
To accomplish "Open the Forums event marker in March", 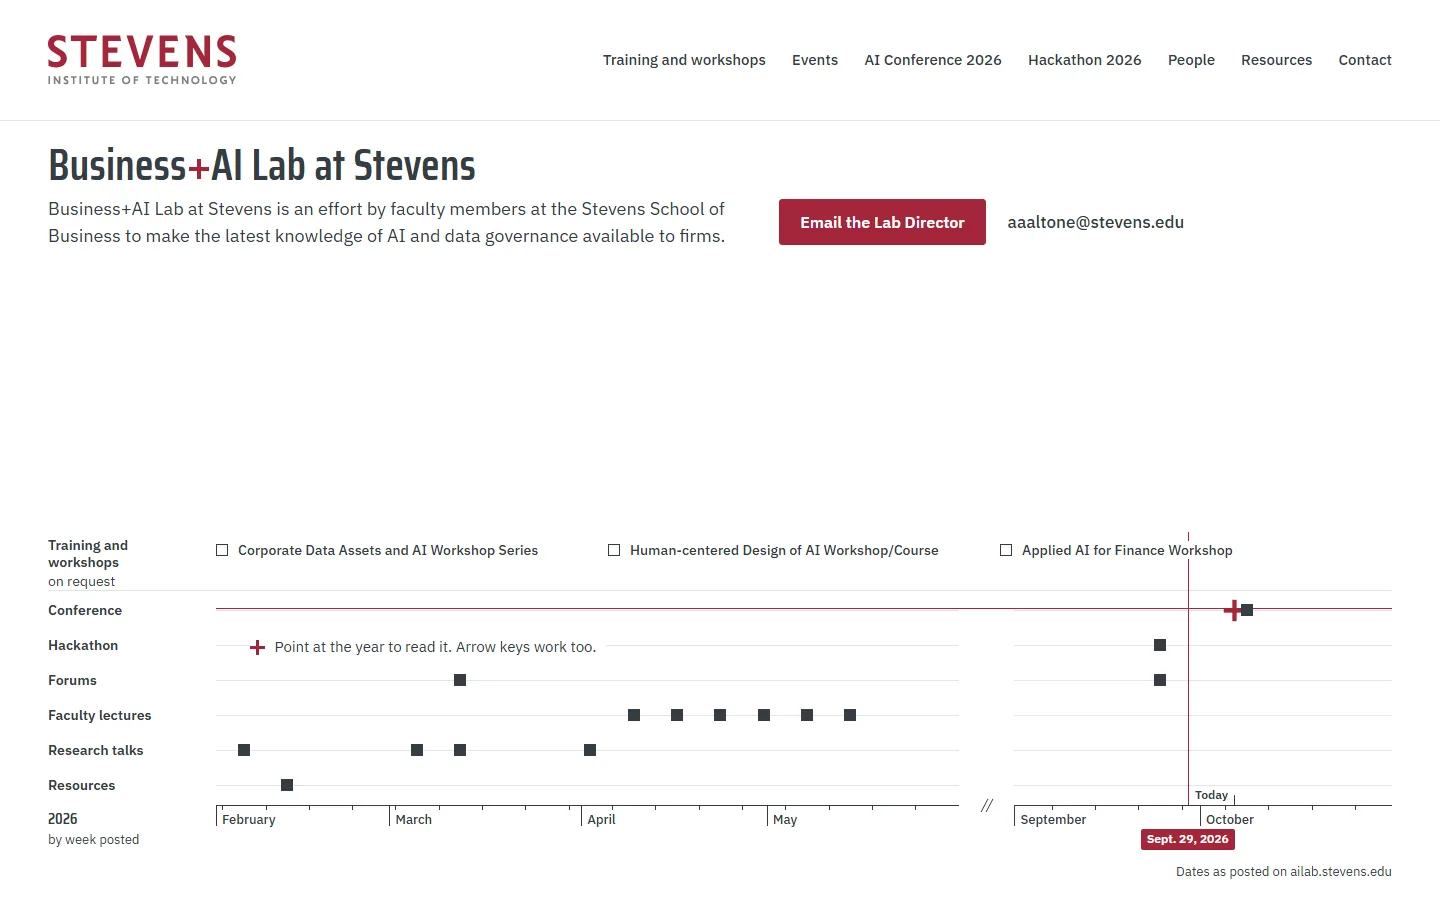I will [460, 680].
